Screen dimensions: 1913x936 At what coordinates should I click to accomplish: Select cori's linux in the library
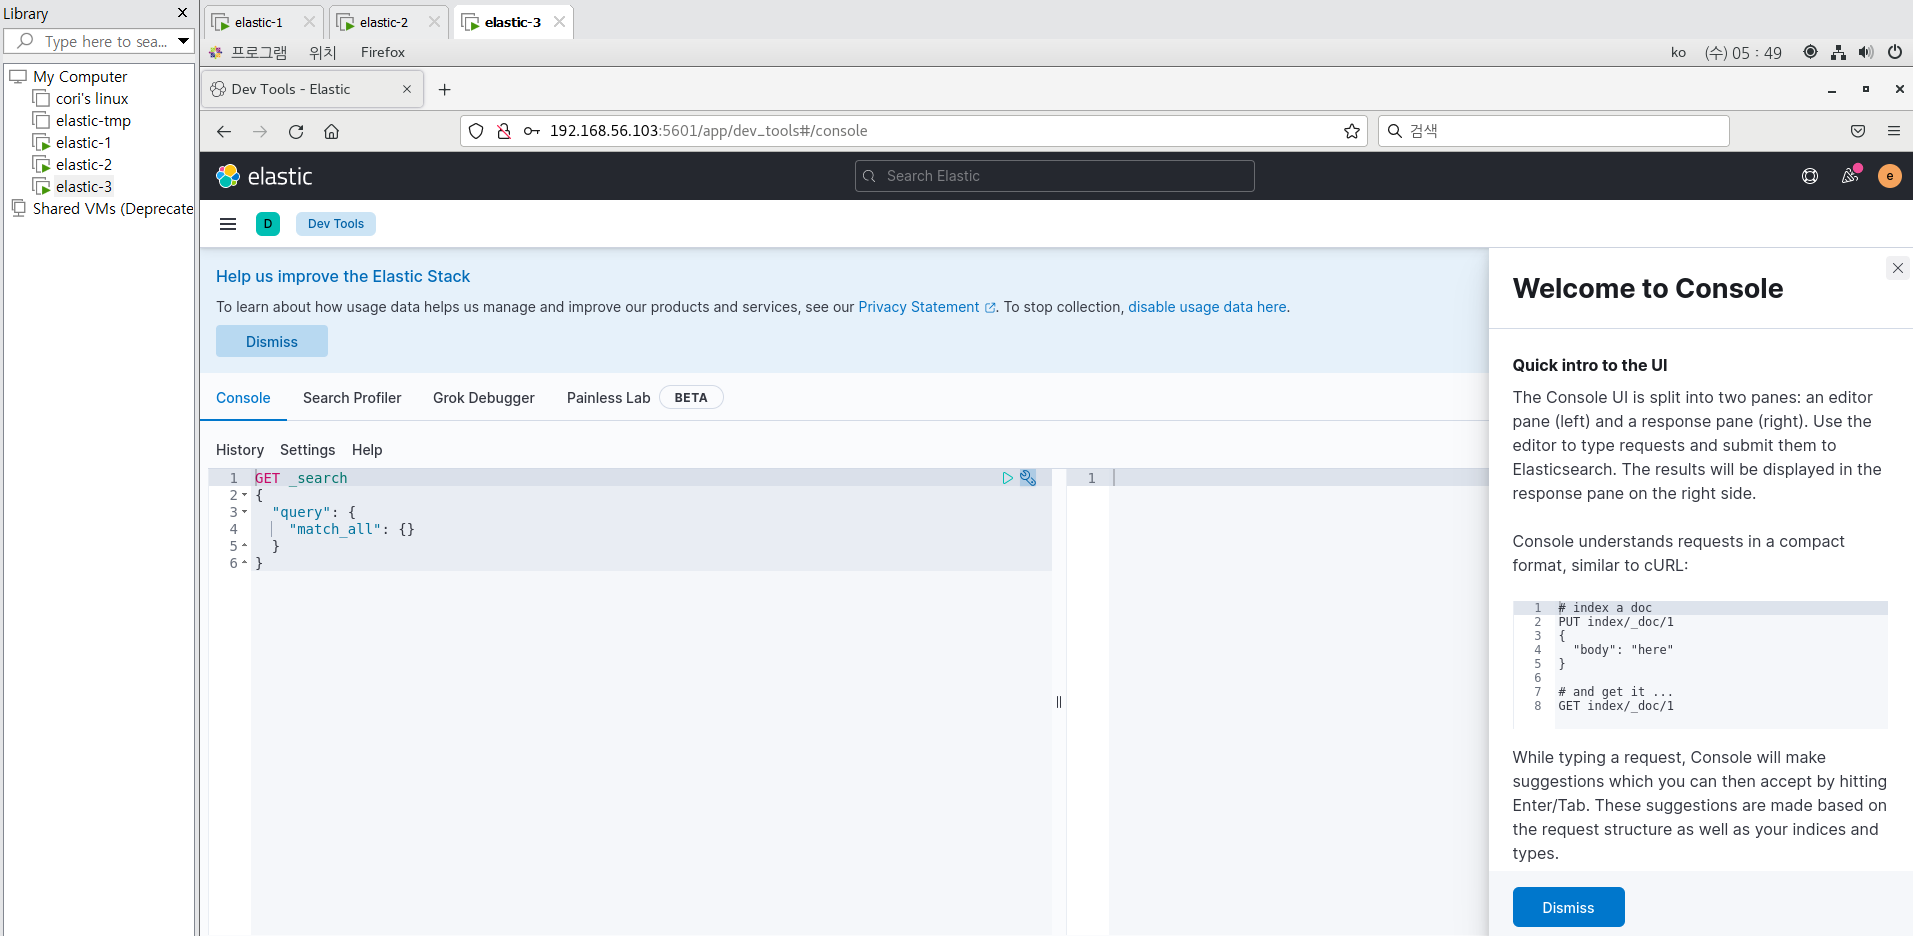pyautogui.click(x=92, y=98)
